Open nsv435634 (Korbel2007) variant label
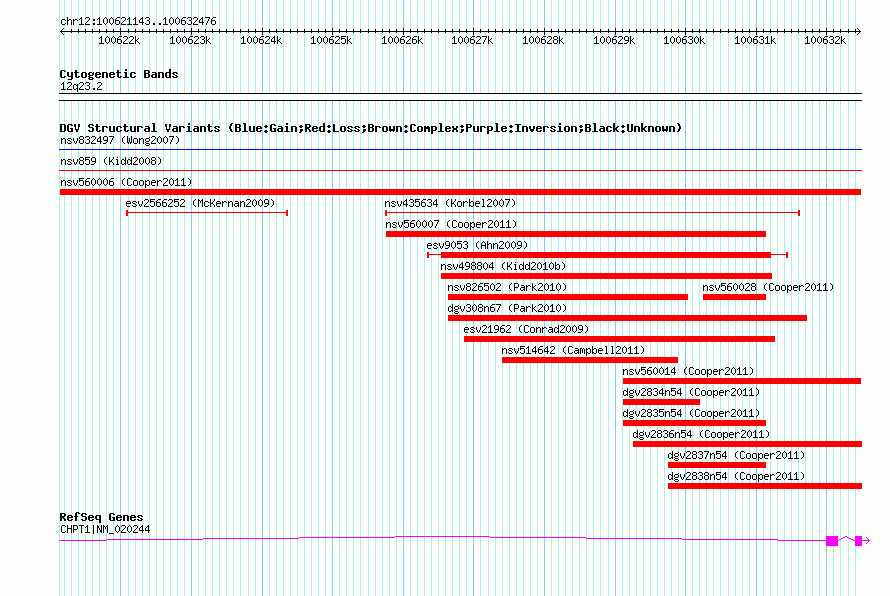The image size is (890, 596). [x=450, y=203]
